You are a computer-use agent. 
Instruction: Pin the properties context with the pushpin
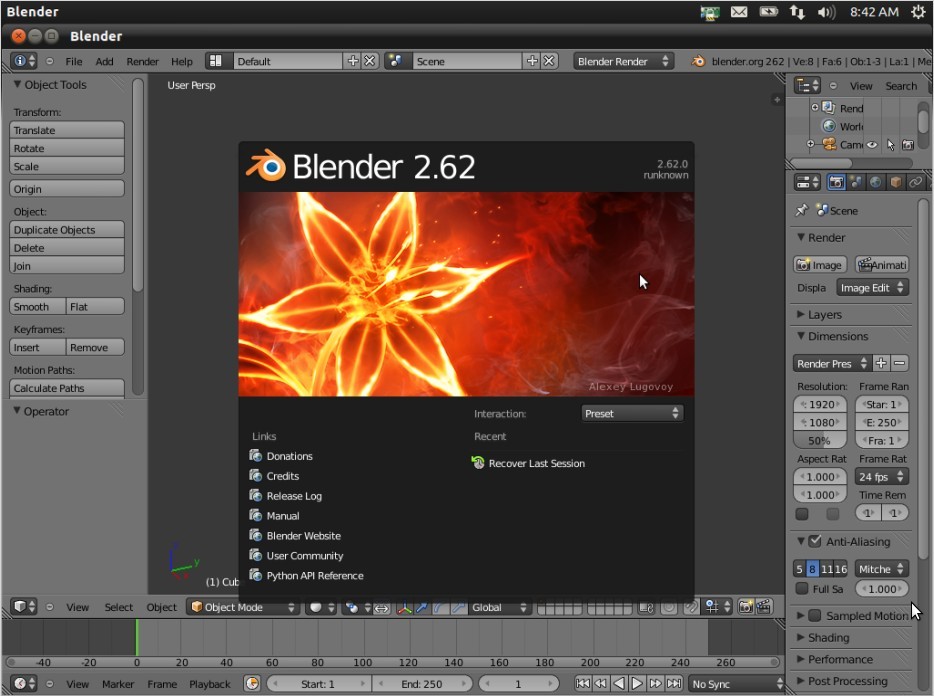802,210
